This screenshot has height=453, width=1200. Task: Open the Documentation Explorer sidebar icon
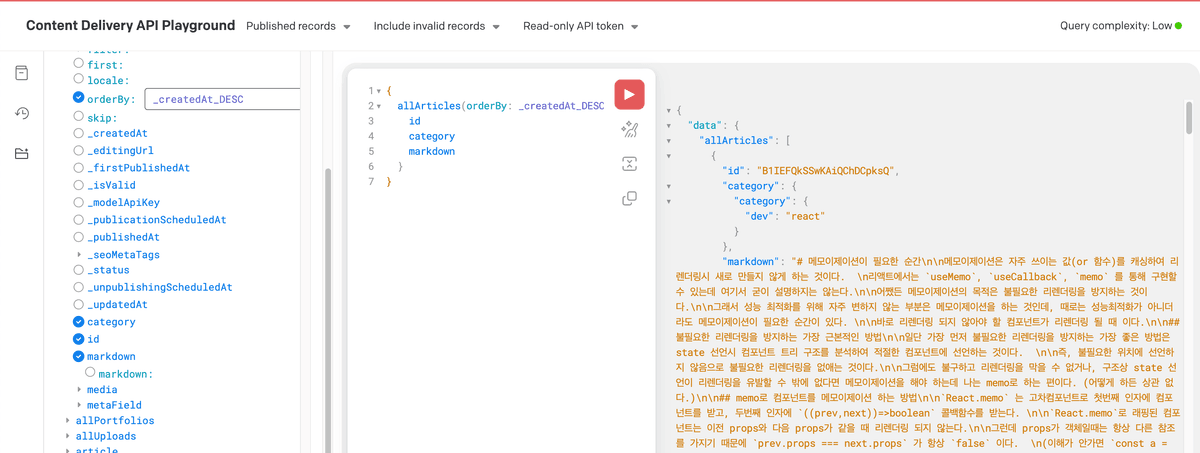[x=22, y=73]
